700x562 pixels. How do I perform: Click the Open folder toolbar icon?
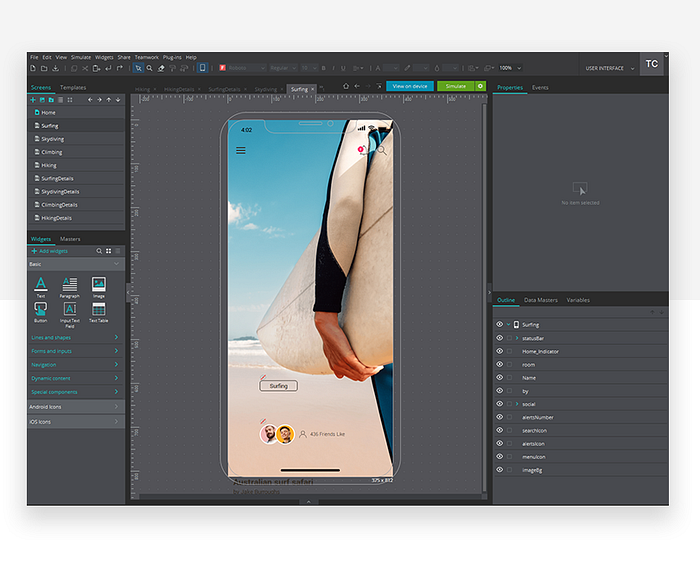[x=44, y=68]
